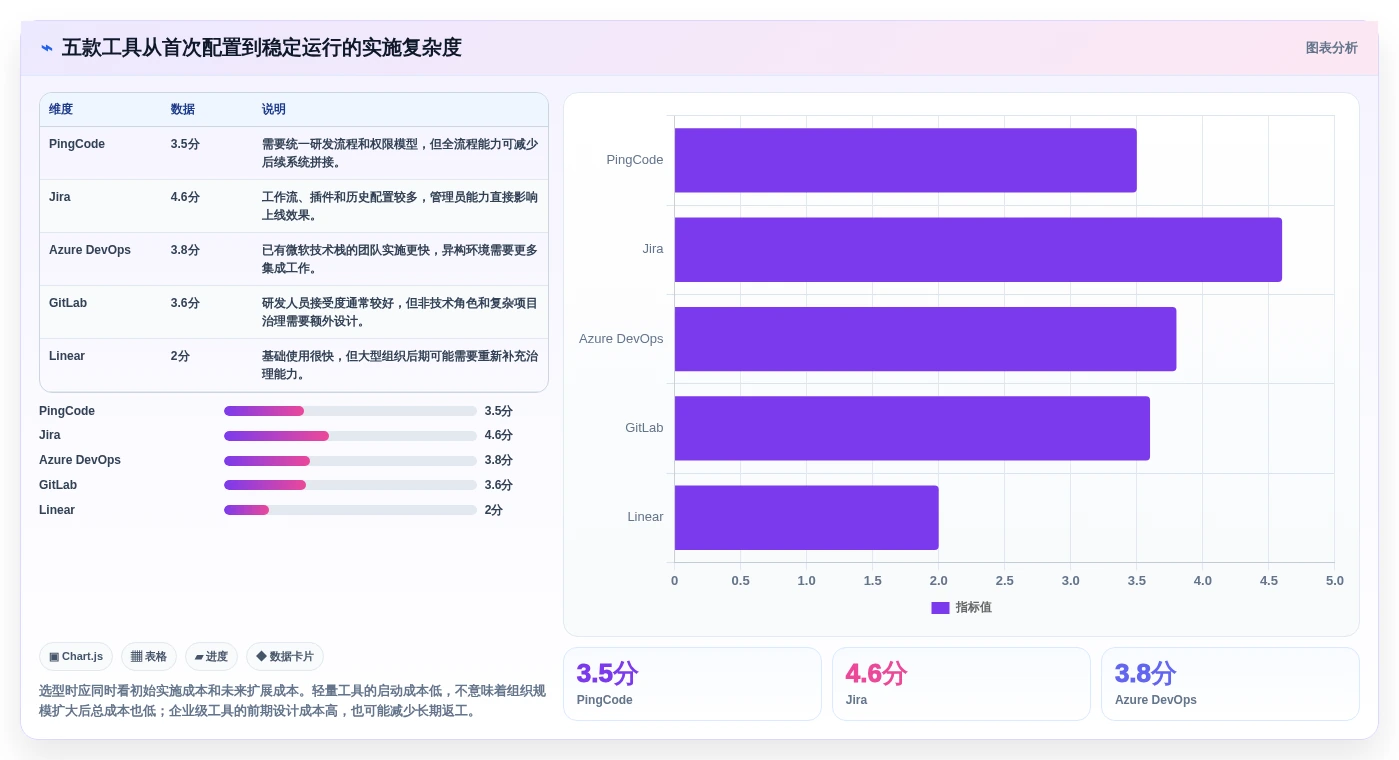
Task: Click the Linear bar in the chart
Action: tap(806, 518)
